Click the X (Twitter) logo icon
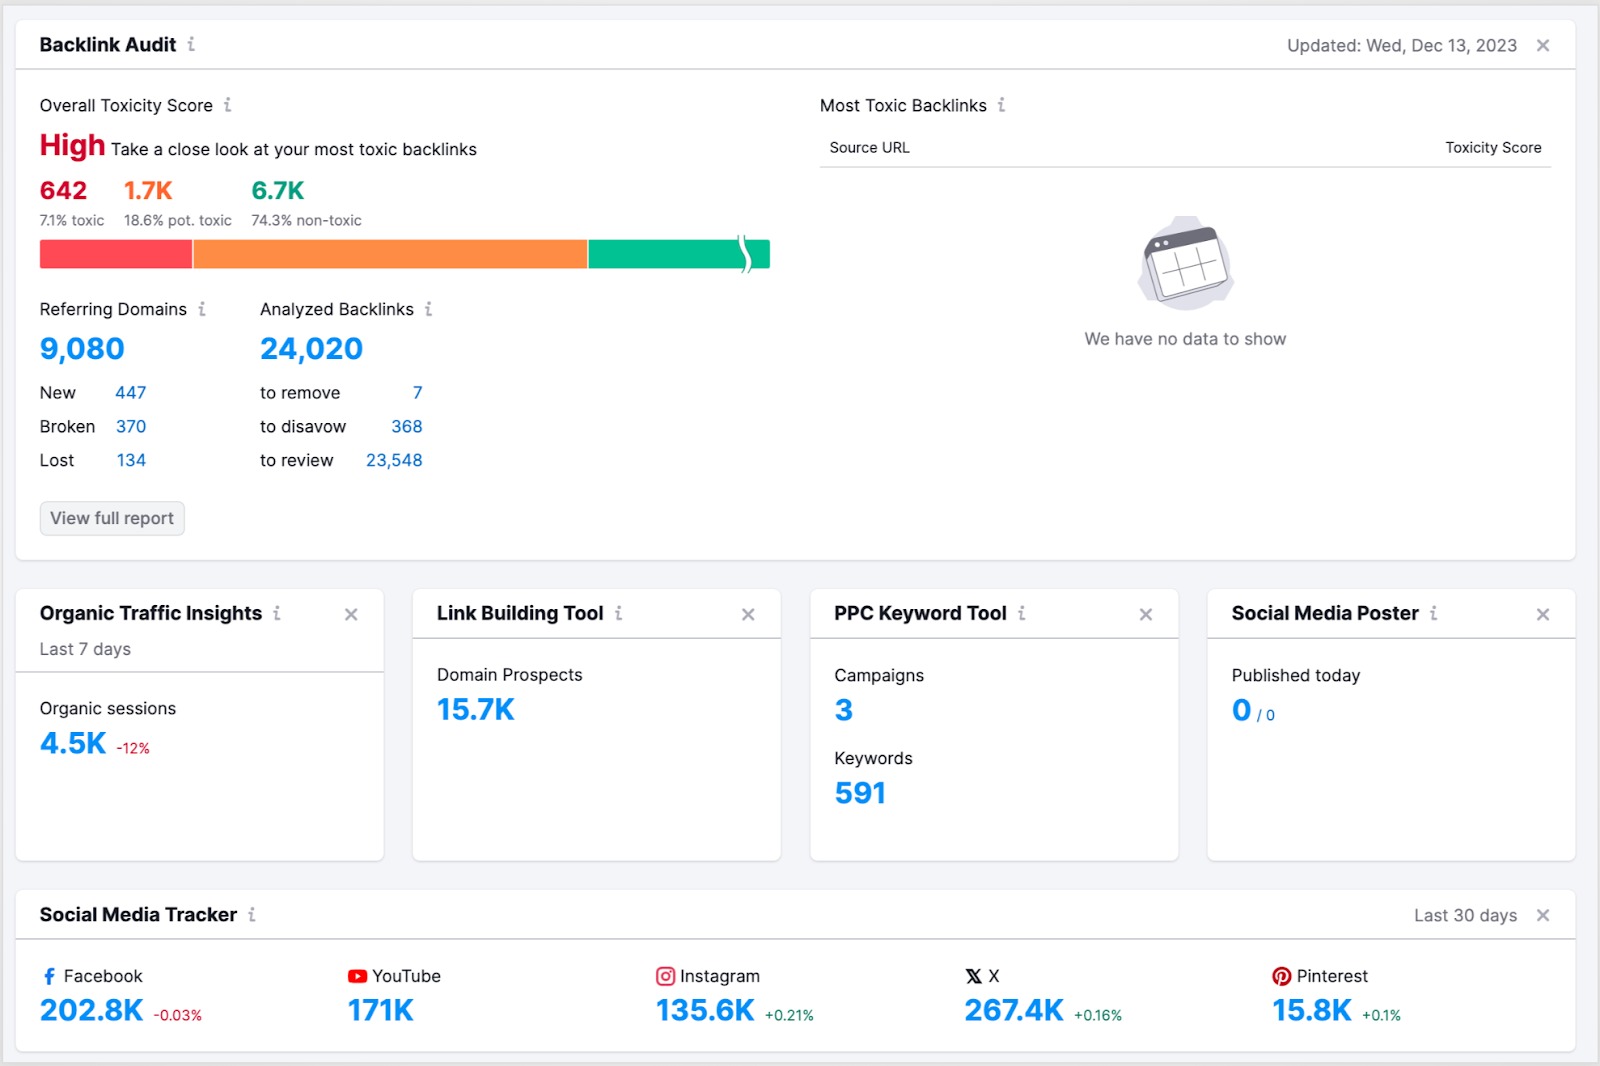Viewport: 1600px width, 1066px height. (x=973, y=976)
